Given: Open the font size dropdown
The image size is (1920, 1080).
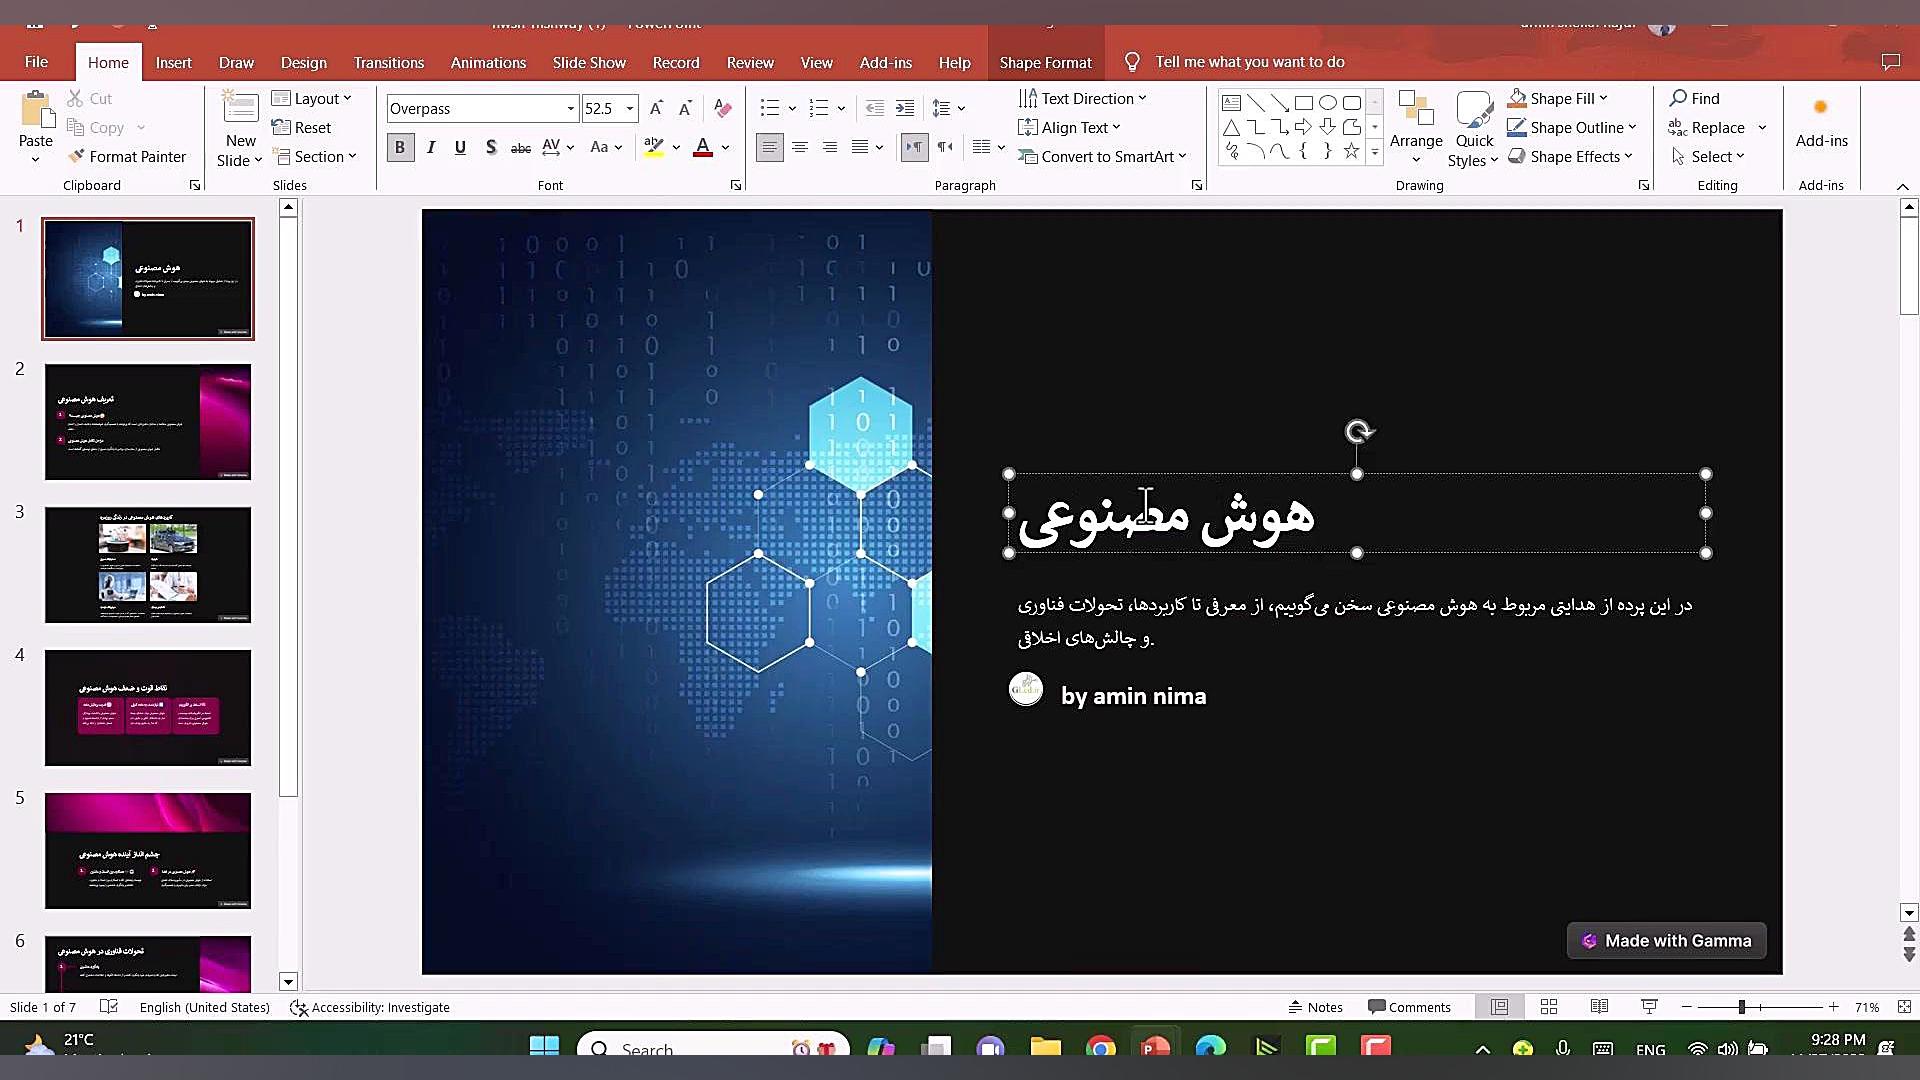Looking at the screenshot, I should 630,108.
